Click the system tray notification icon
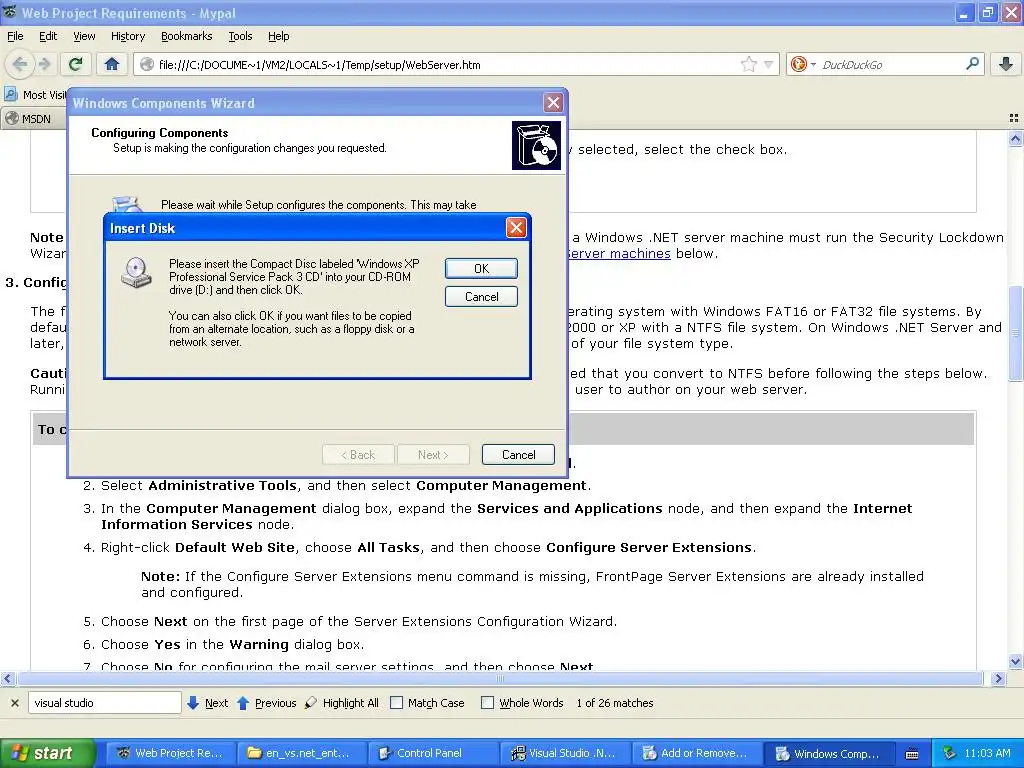 click(949, 753)
